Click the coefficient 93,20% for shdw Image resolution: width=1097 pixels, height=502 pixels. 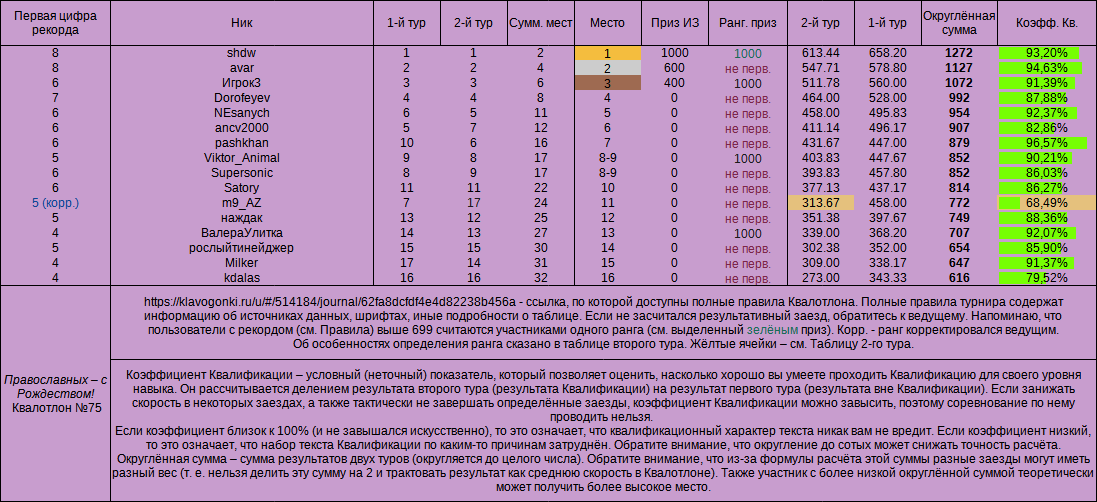pos(1047,53)
